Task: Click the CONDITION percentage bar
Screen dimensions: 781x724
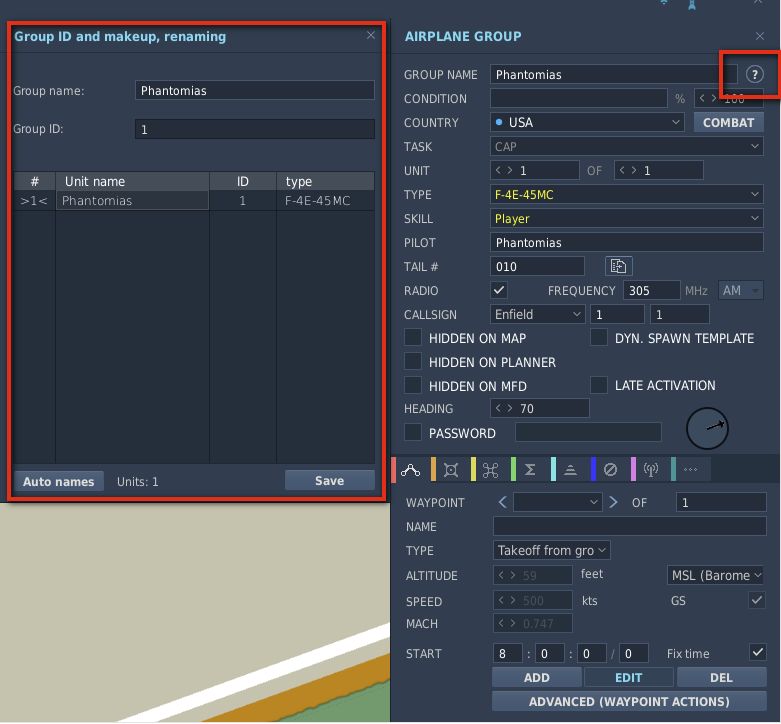Action: pyautogui.click(x=579, y=98)
